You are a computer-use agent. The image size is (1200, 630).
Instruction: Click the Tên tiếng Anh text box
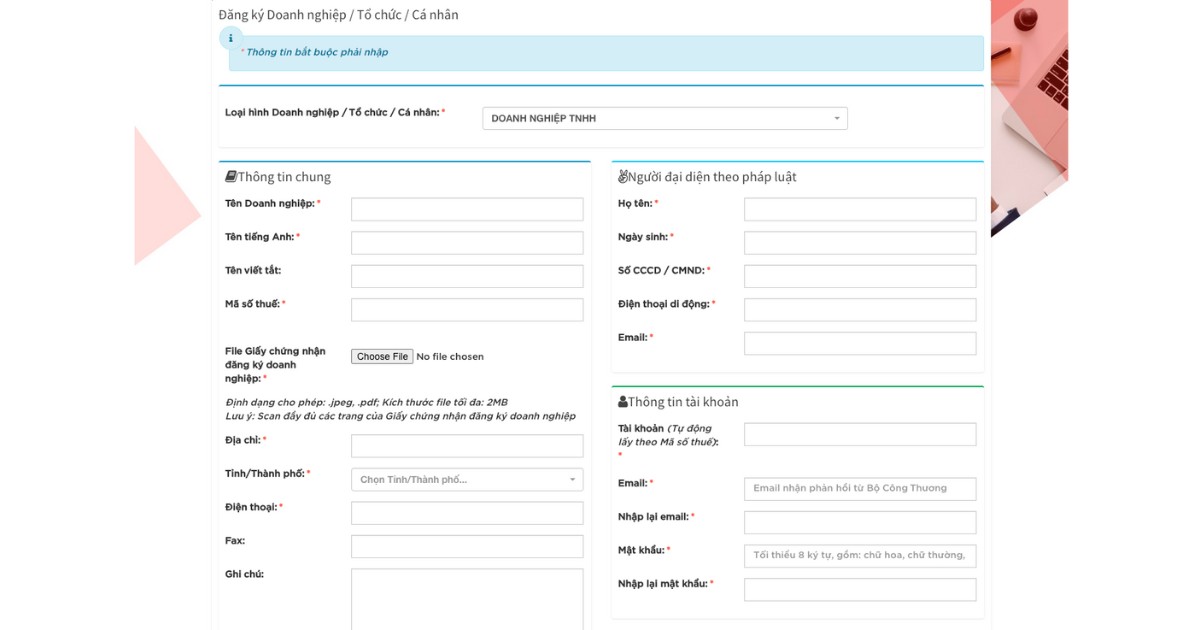tap(466, 243)
